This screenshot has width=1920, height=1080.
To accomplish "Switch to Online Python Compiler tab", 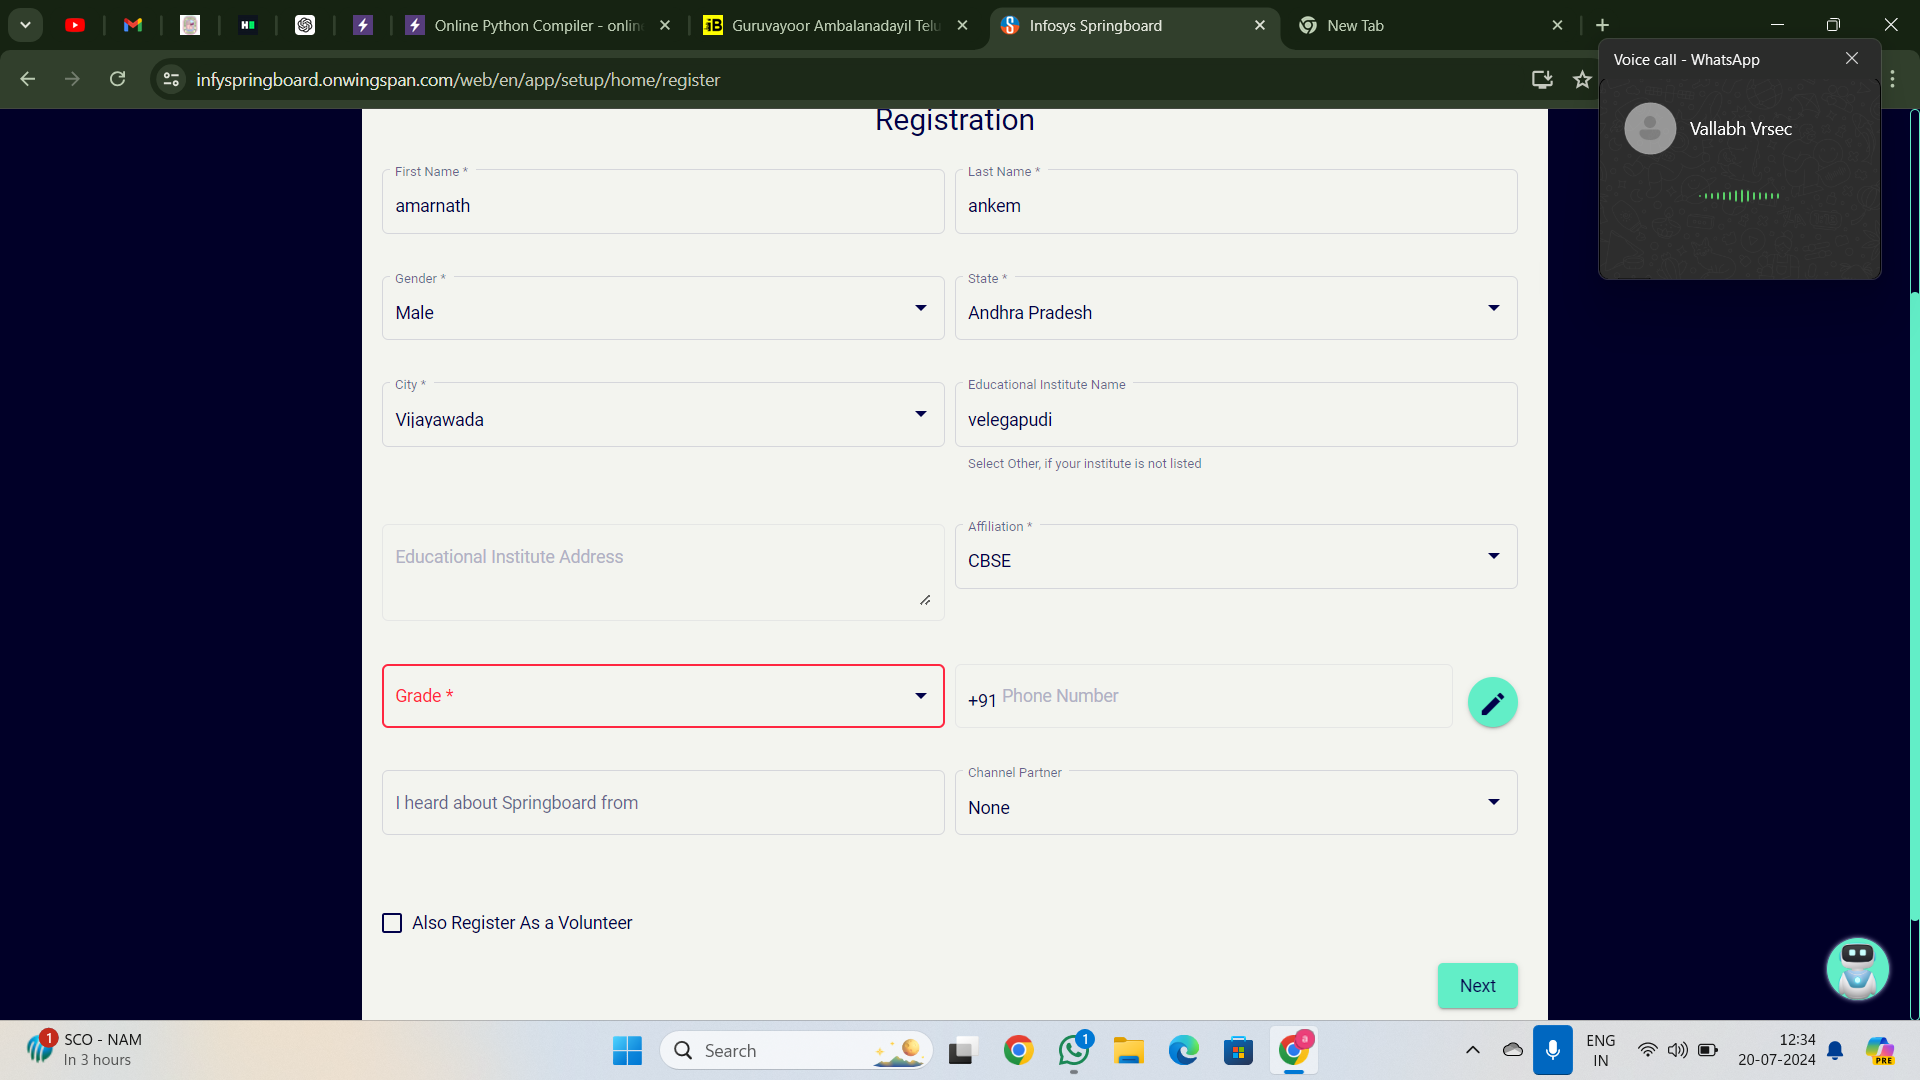I will click(x=538, y=25).
